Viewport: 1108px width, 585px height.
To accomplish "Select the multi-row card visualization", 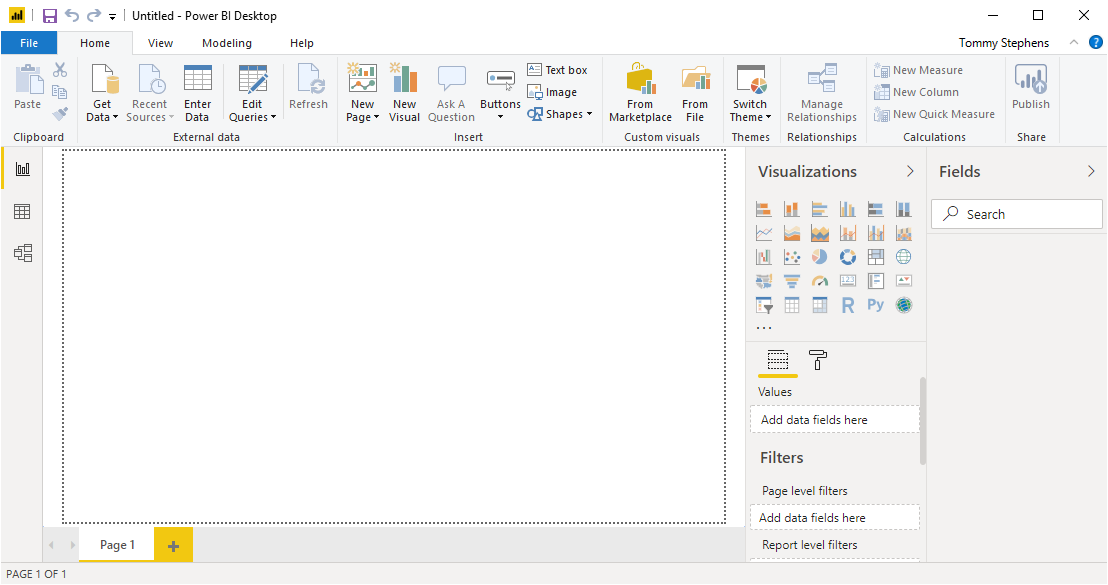I will coord(876,281).
